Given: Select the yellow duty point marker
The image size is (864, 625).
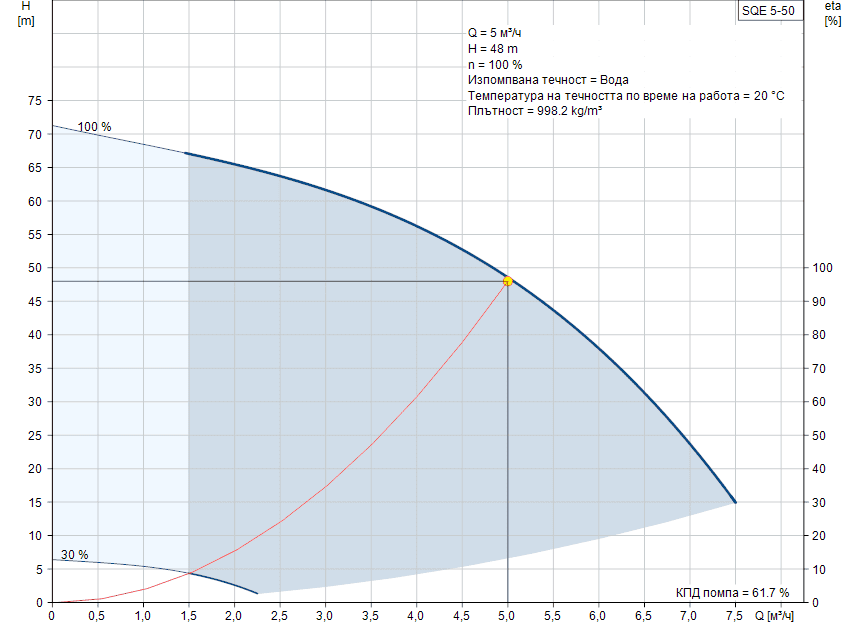Looking at the screenshot, I should click(508, 282).
